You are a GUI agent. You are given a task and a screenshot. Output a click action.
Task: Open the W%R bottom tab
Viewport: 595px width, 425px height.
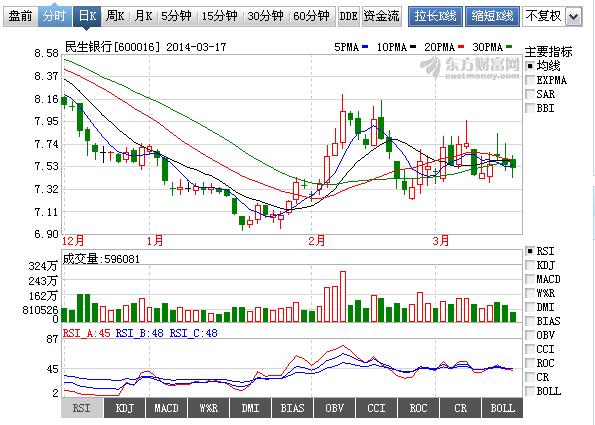[208, 408]
